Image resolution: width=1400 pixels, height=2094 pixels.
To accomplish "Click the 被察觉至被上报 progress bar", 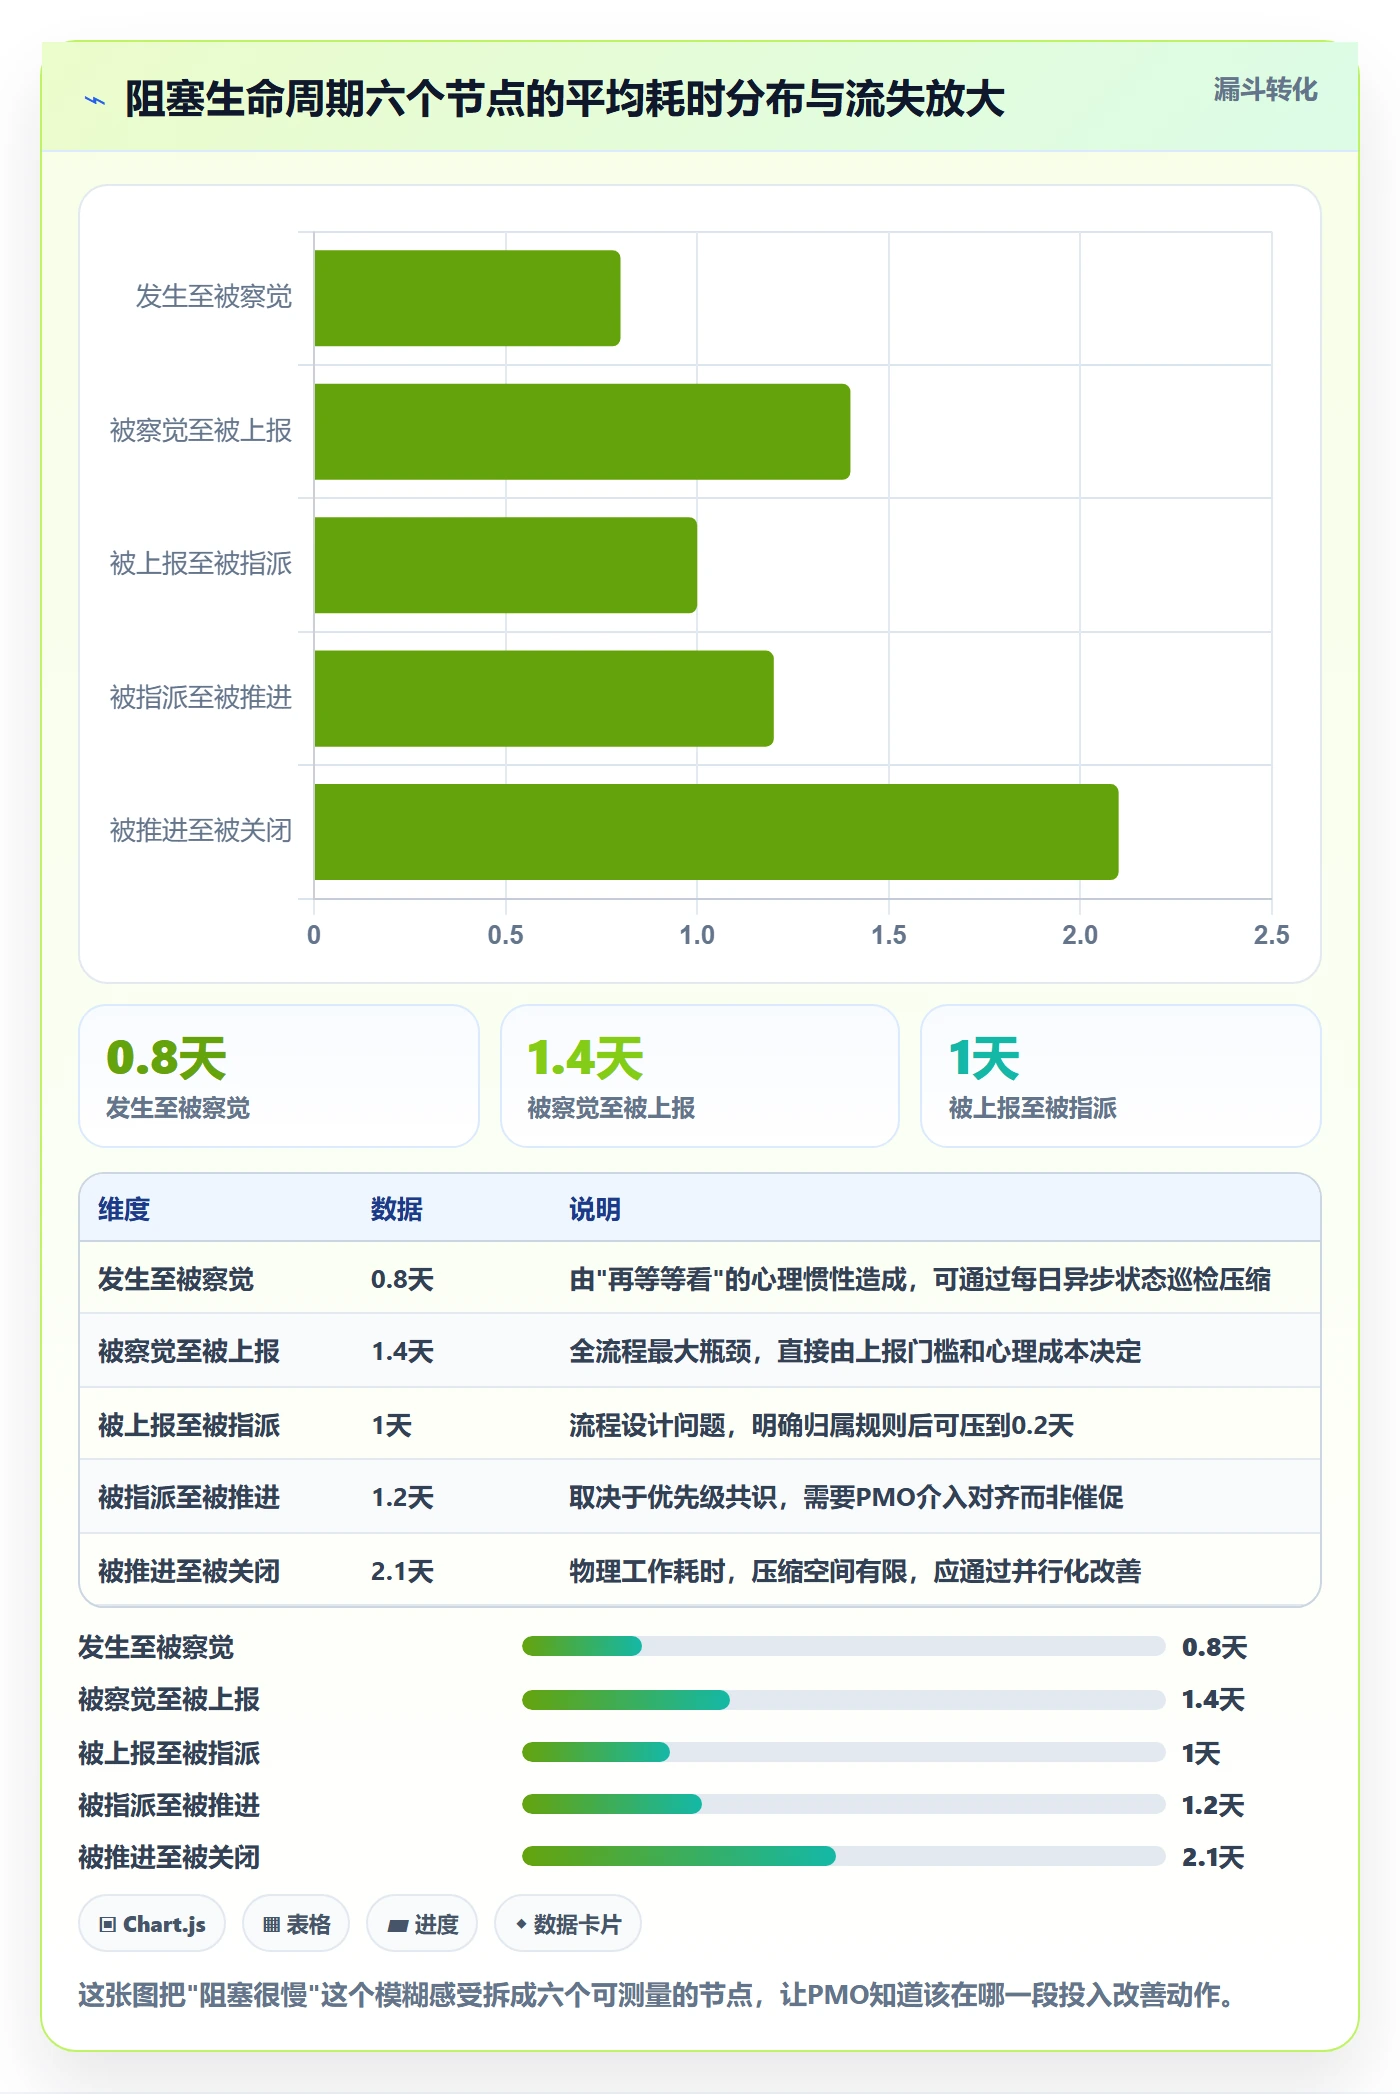I will click(843, 1700).
